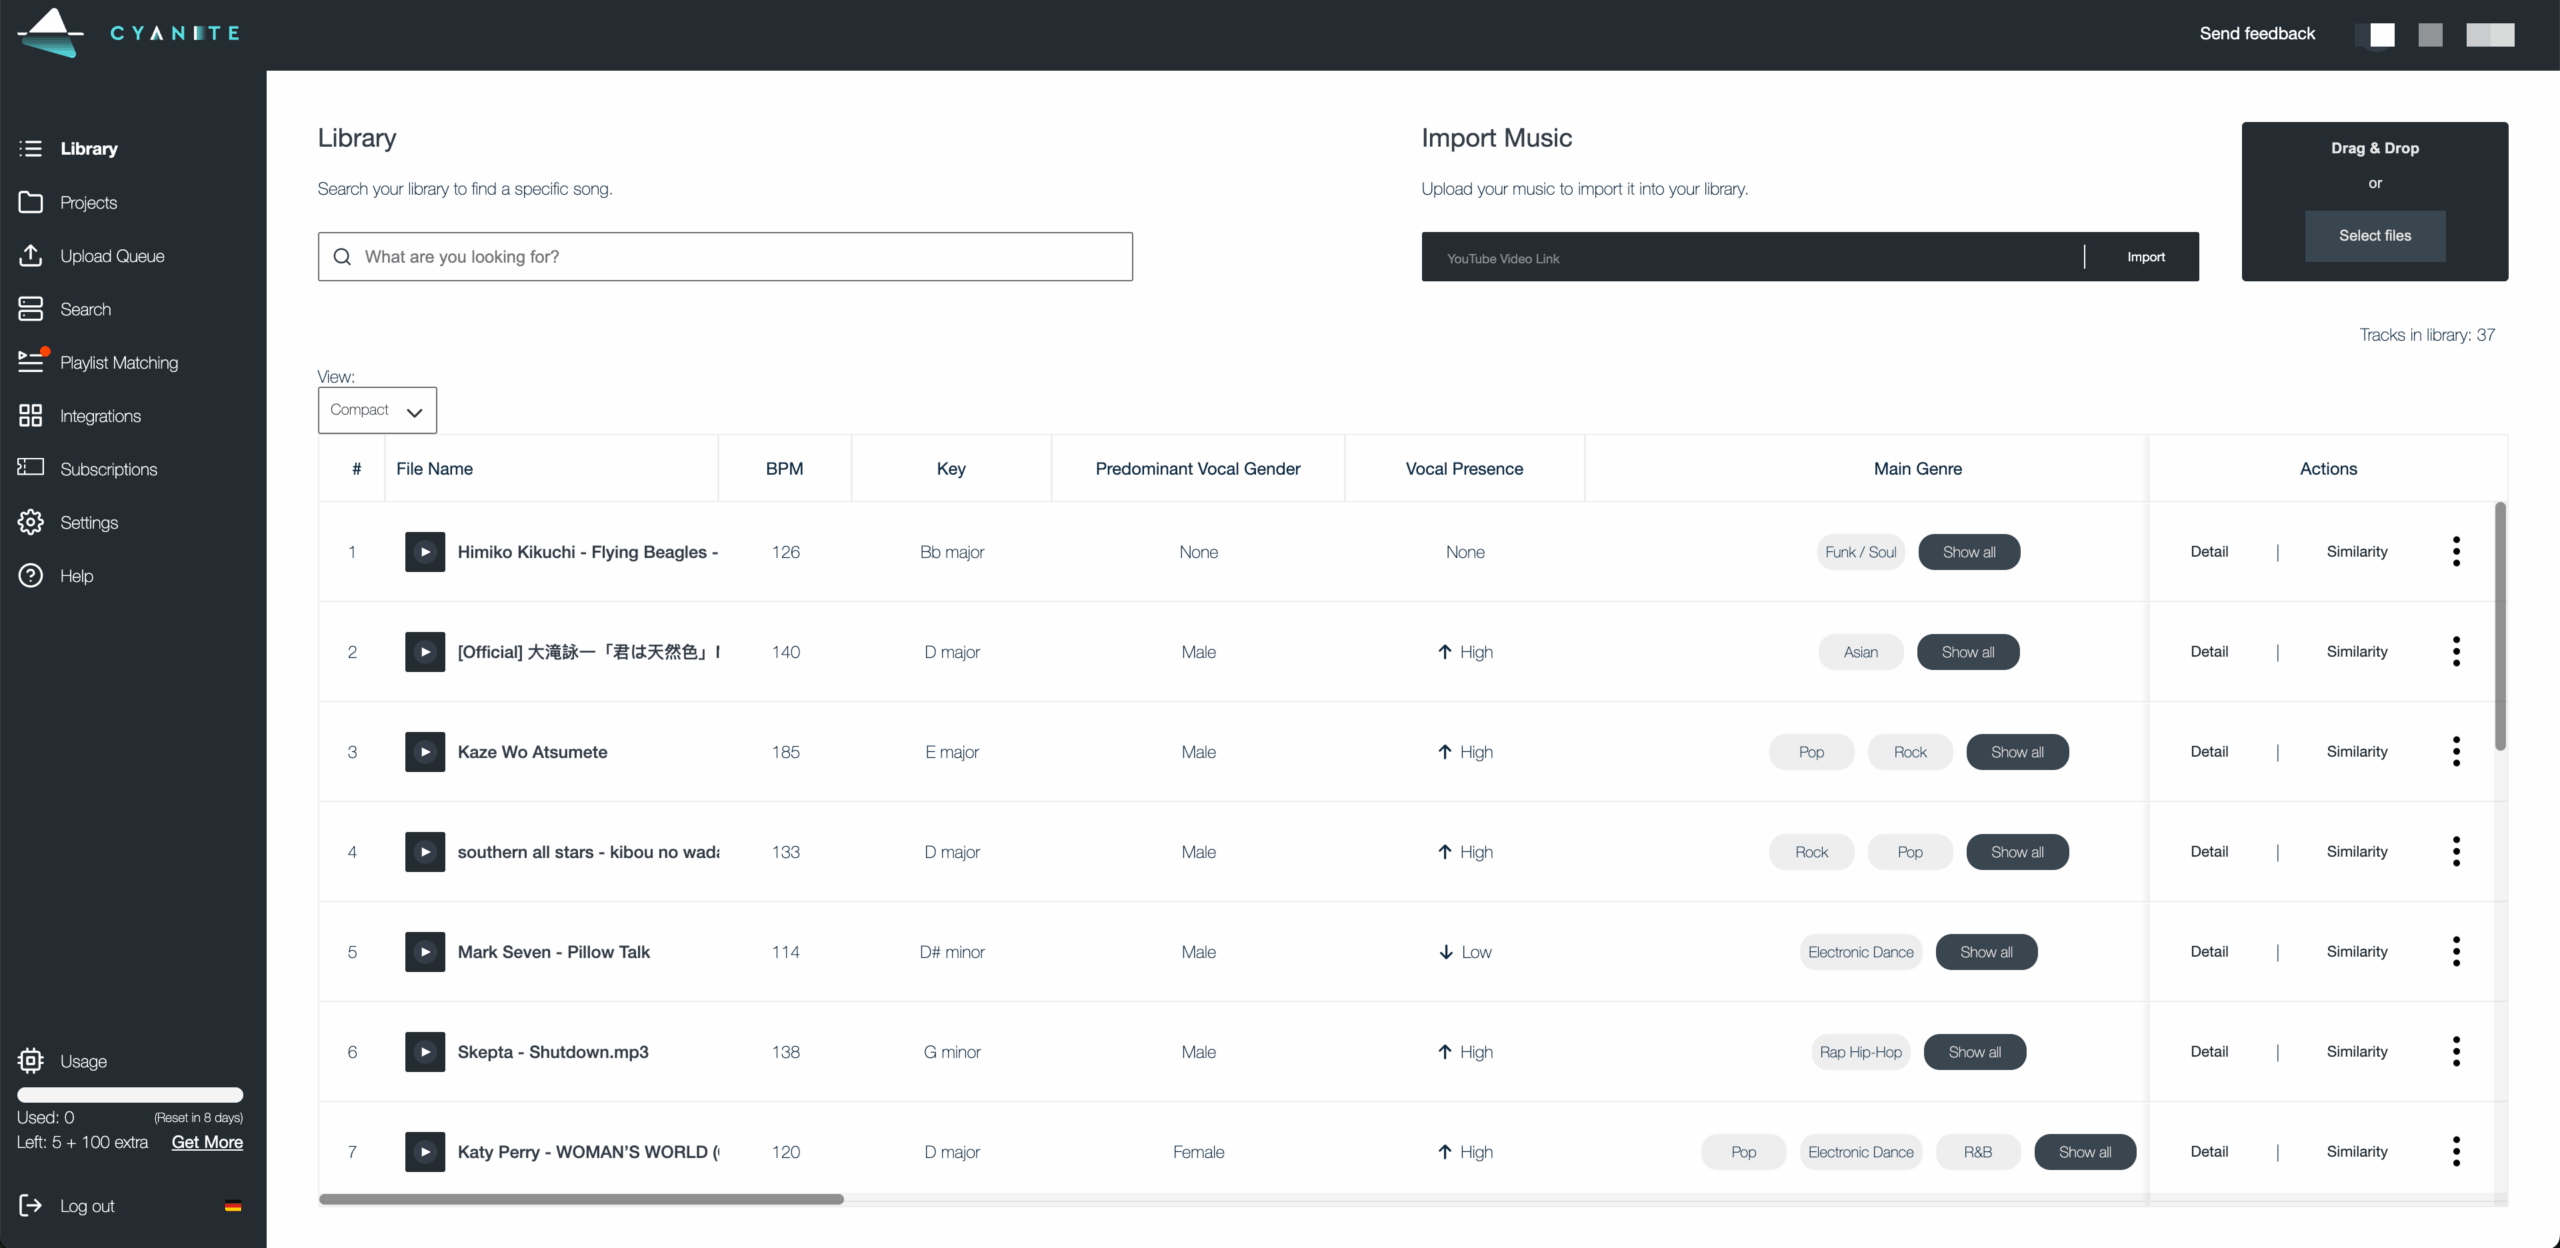Click the Cyanite logo icon
Image resolution: width=2560 pixels, height=1248 pixels.
coord(50,33)
